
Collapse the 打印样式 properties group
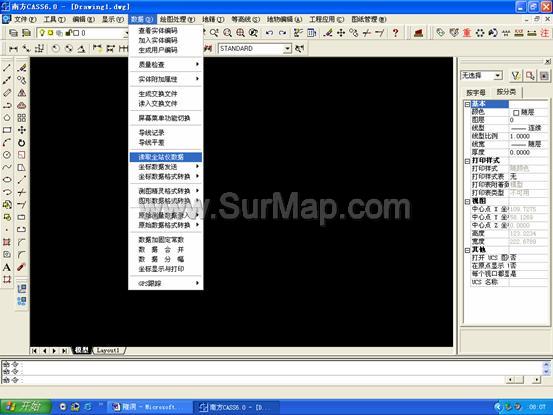pyautogui.click(x=467, y=161)
